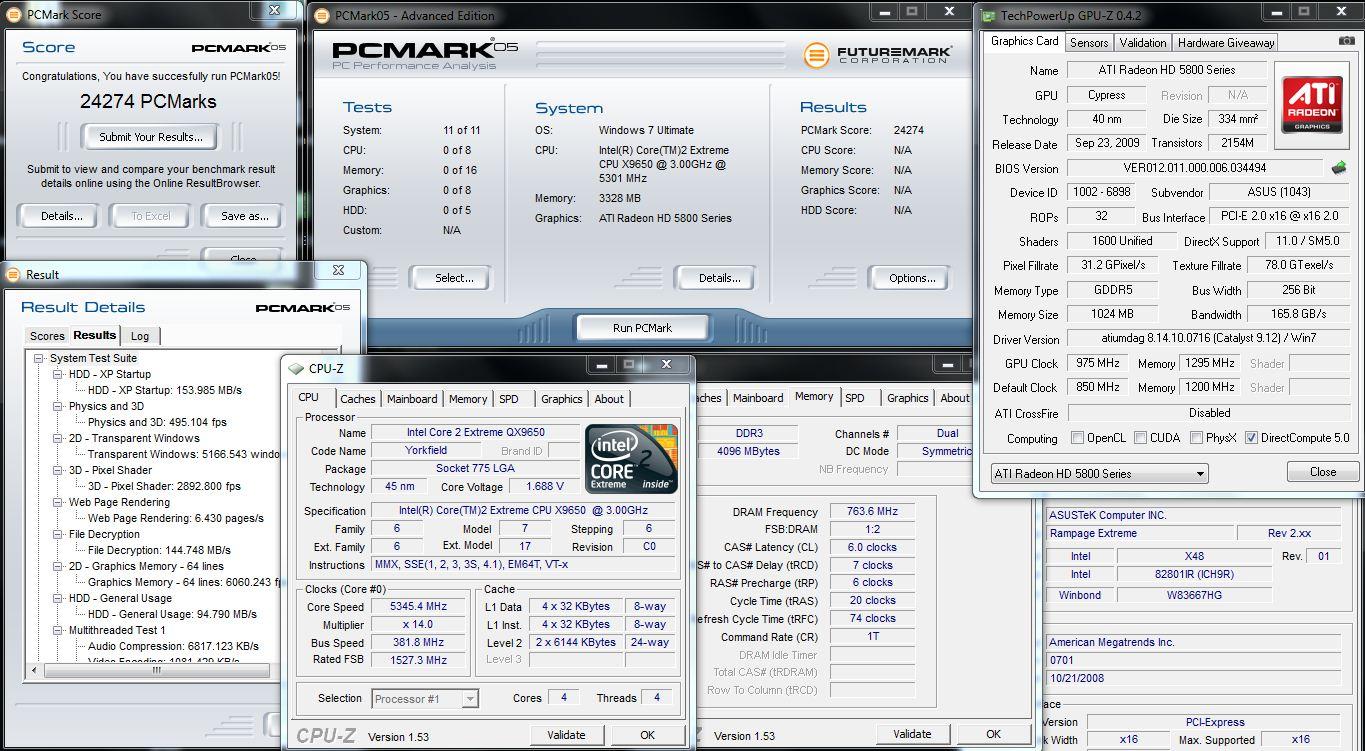
Task: Click the Intel Core 2 Extreme logo
Action: (x=632, y=461)
